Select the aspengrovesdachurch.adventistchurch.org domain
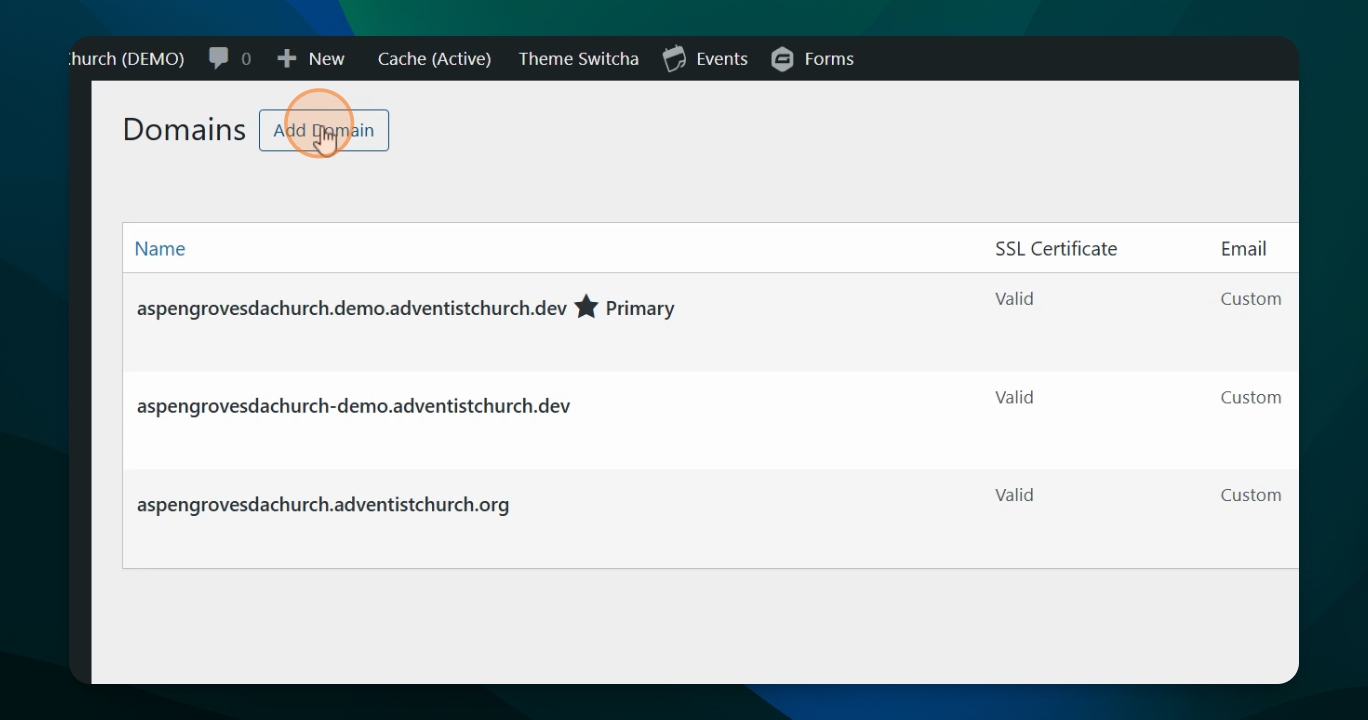Screen dimensions: 1368x720 (x=323, y=504)
